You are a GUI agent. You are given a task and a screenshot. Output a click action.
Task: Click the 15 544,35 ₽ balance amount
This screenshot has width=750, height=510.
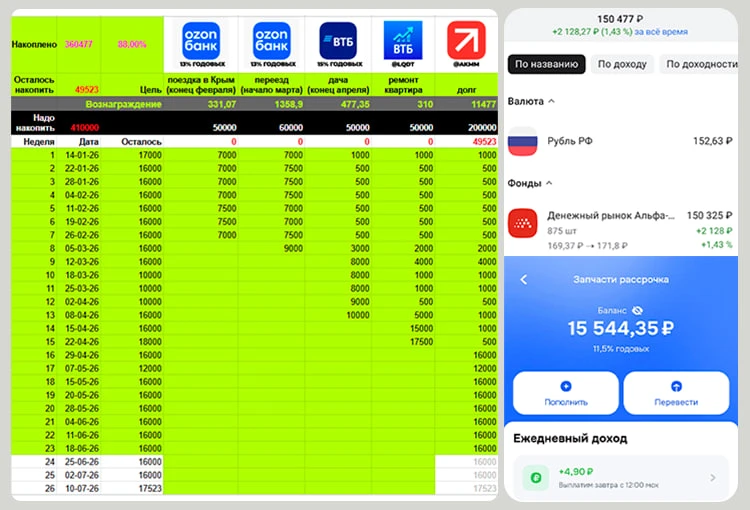coord(620,329)
